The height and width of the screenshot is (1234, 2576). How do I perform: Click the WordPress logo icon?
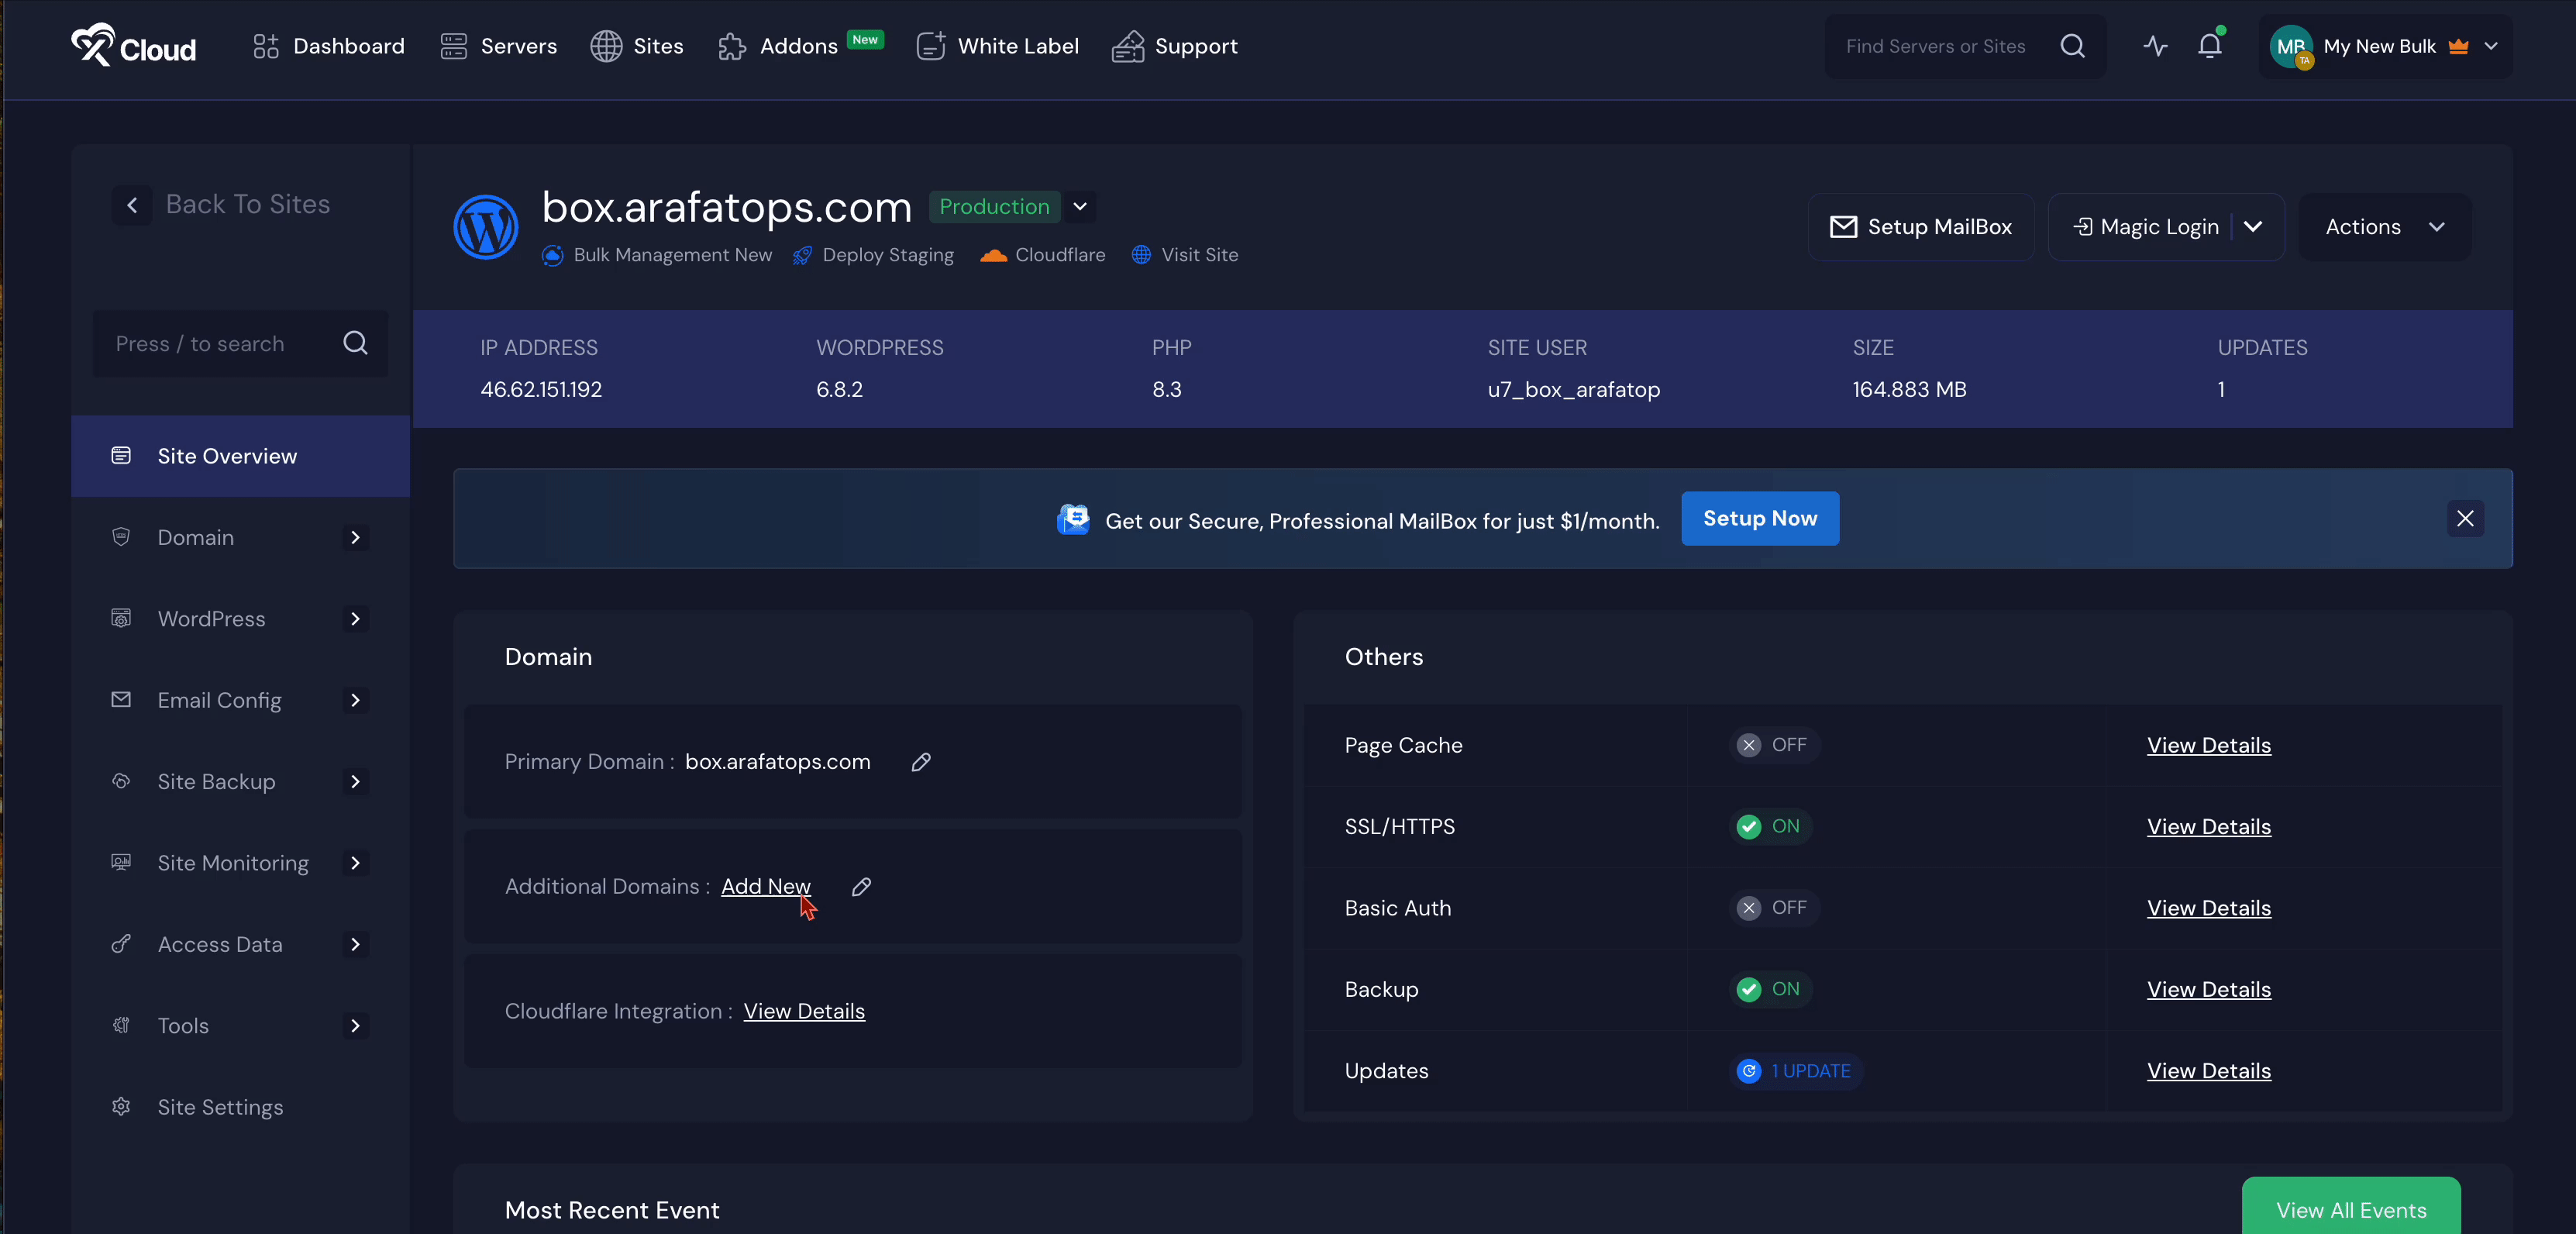[x=485, y=227]
